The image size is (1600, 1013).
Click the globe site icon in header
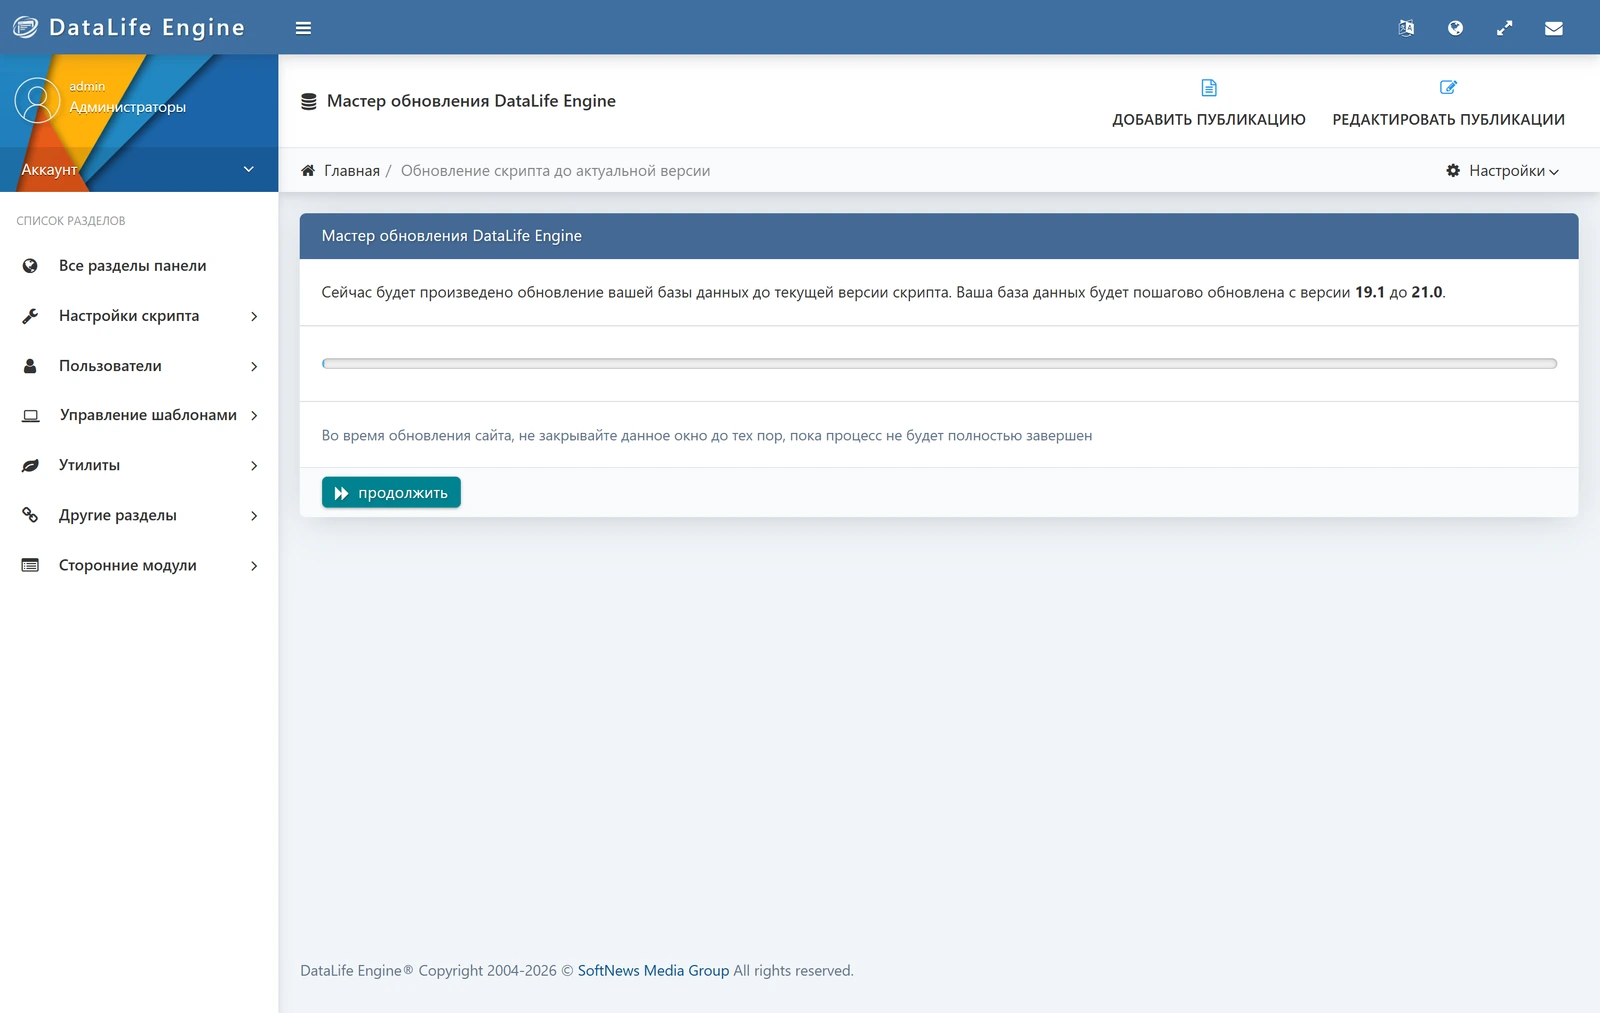click(x=1455, y=28)
